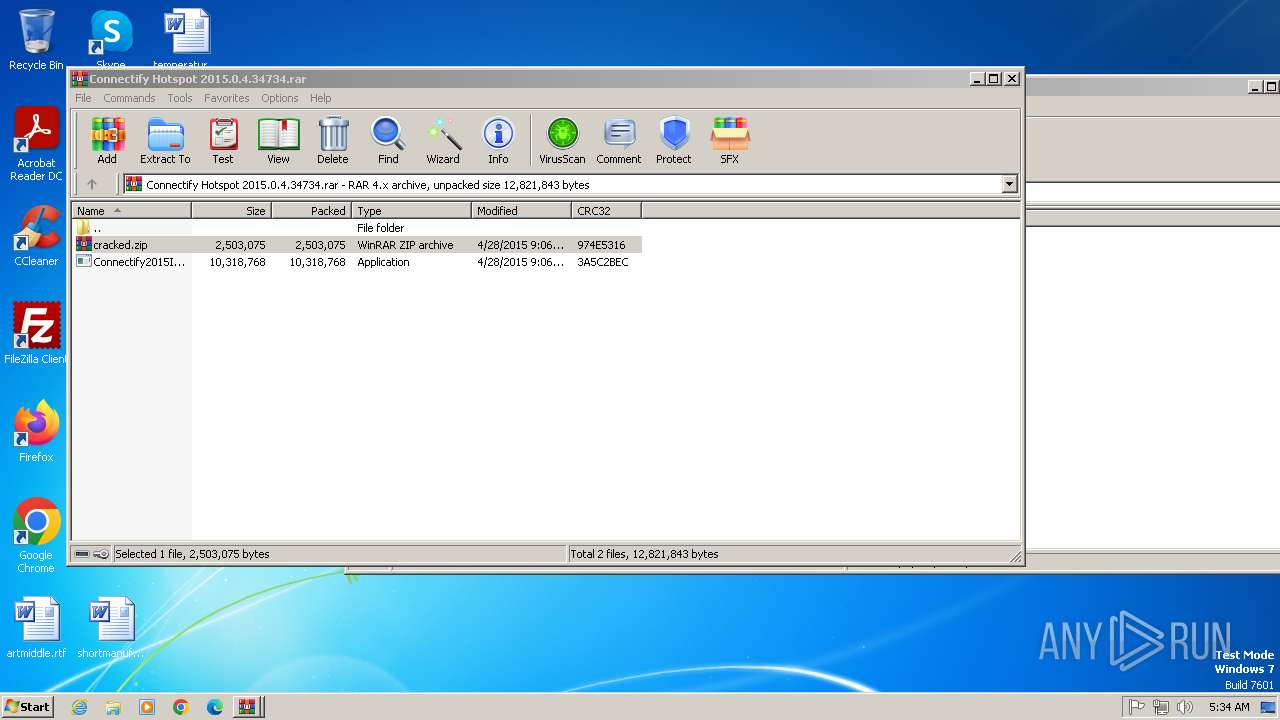Viewport: 1280px width, 720px height.
Task: Click the Extract To toolbar icon
Action: pos(165,140)
